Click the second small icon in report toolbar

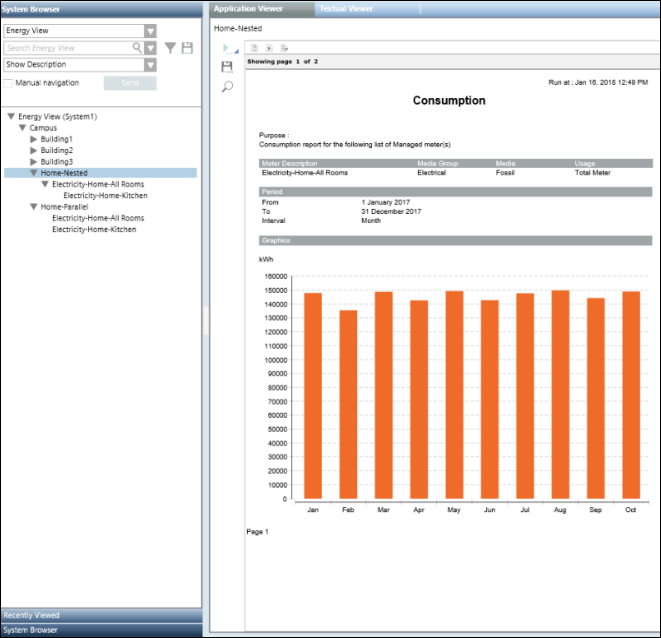[269, 48]
